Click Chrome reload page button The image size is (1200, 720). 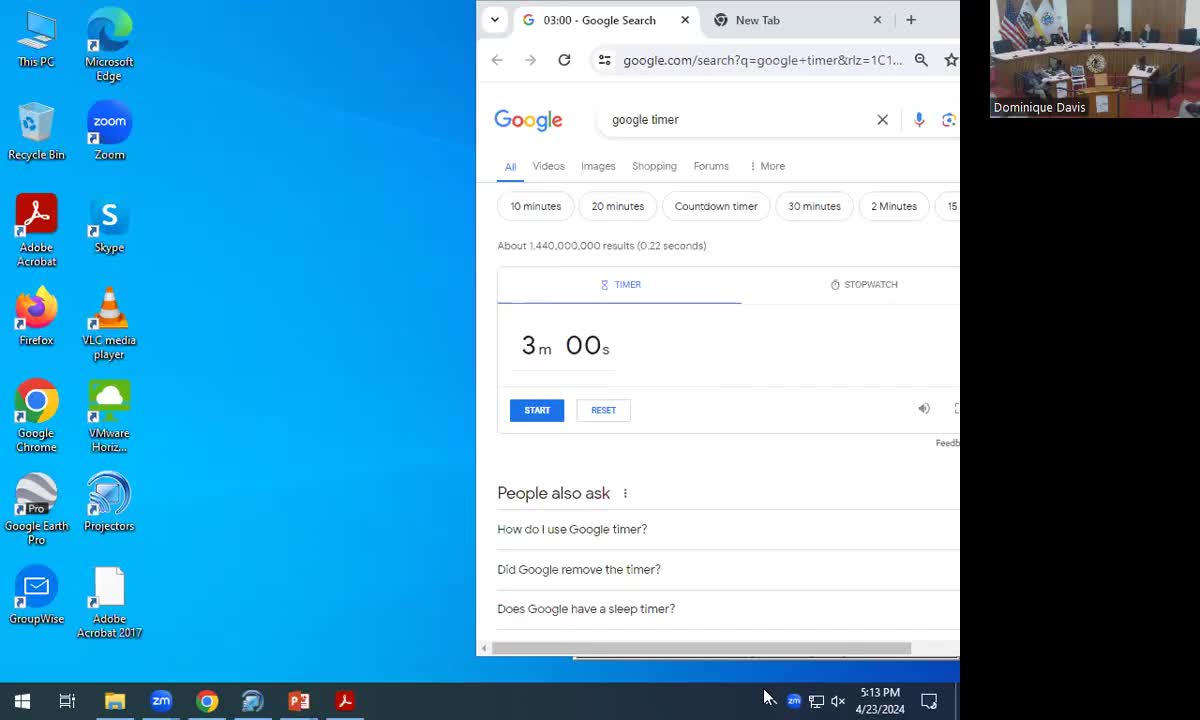tap(564, 60)
